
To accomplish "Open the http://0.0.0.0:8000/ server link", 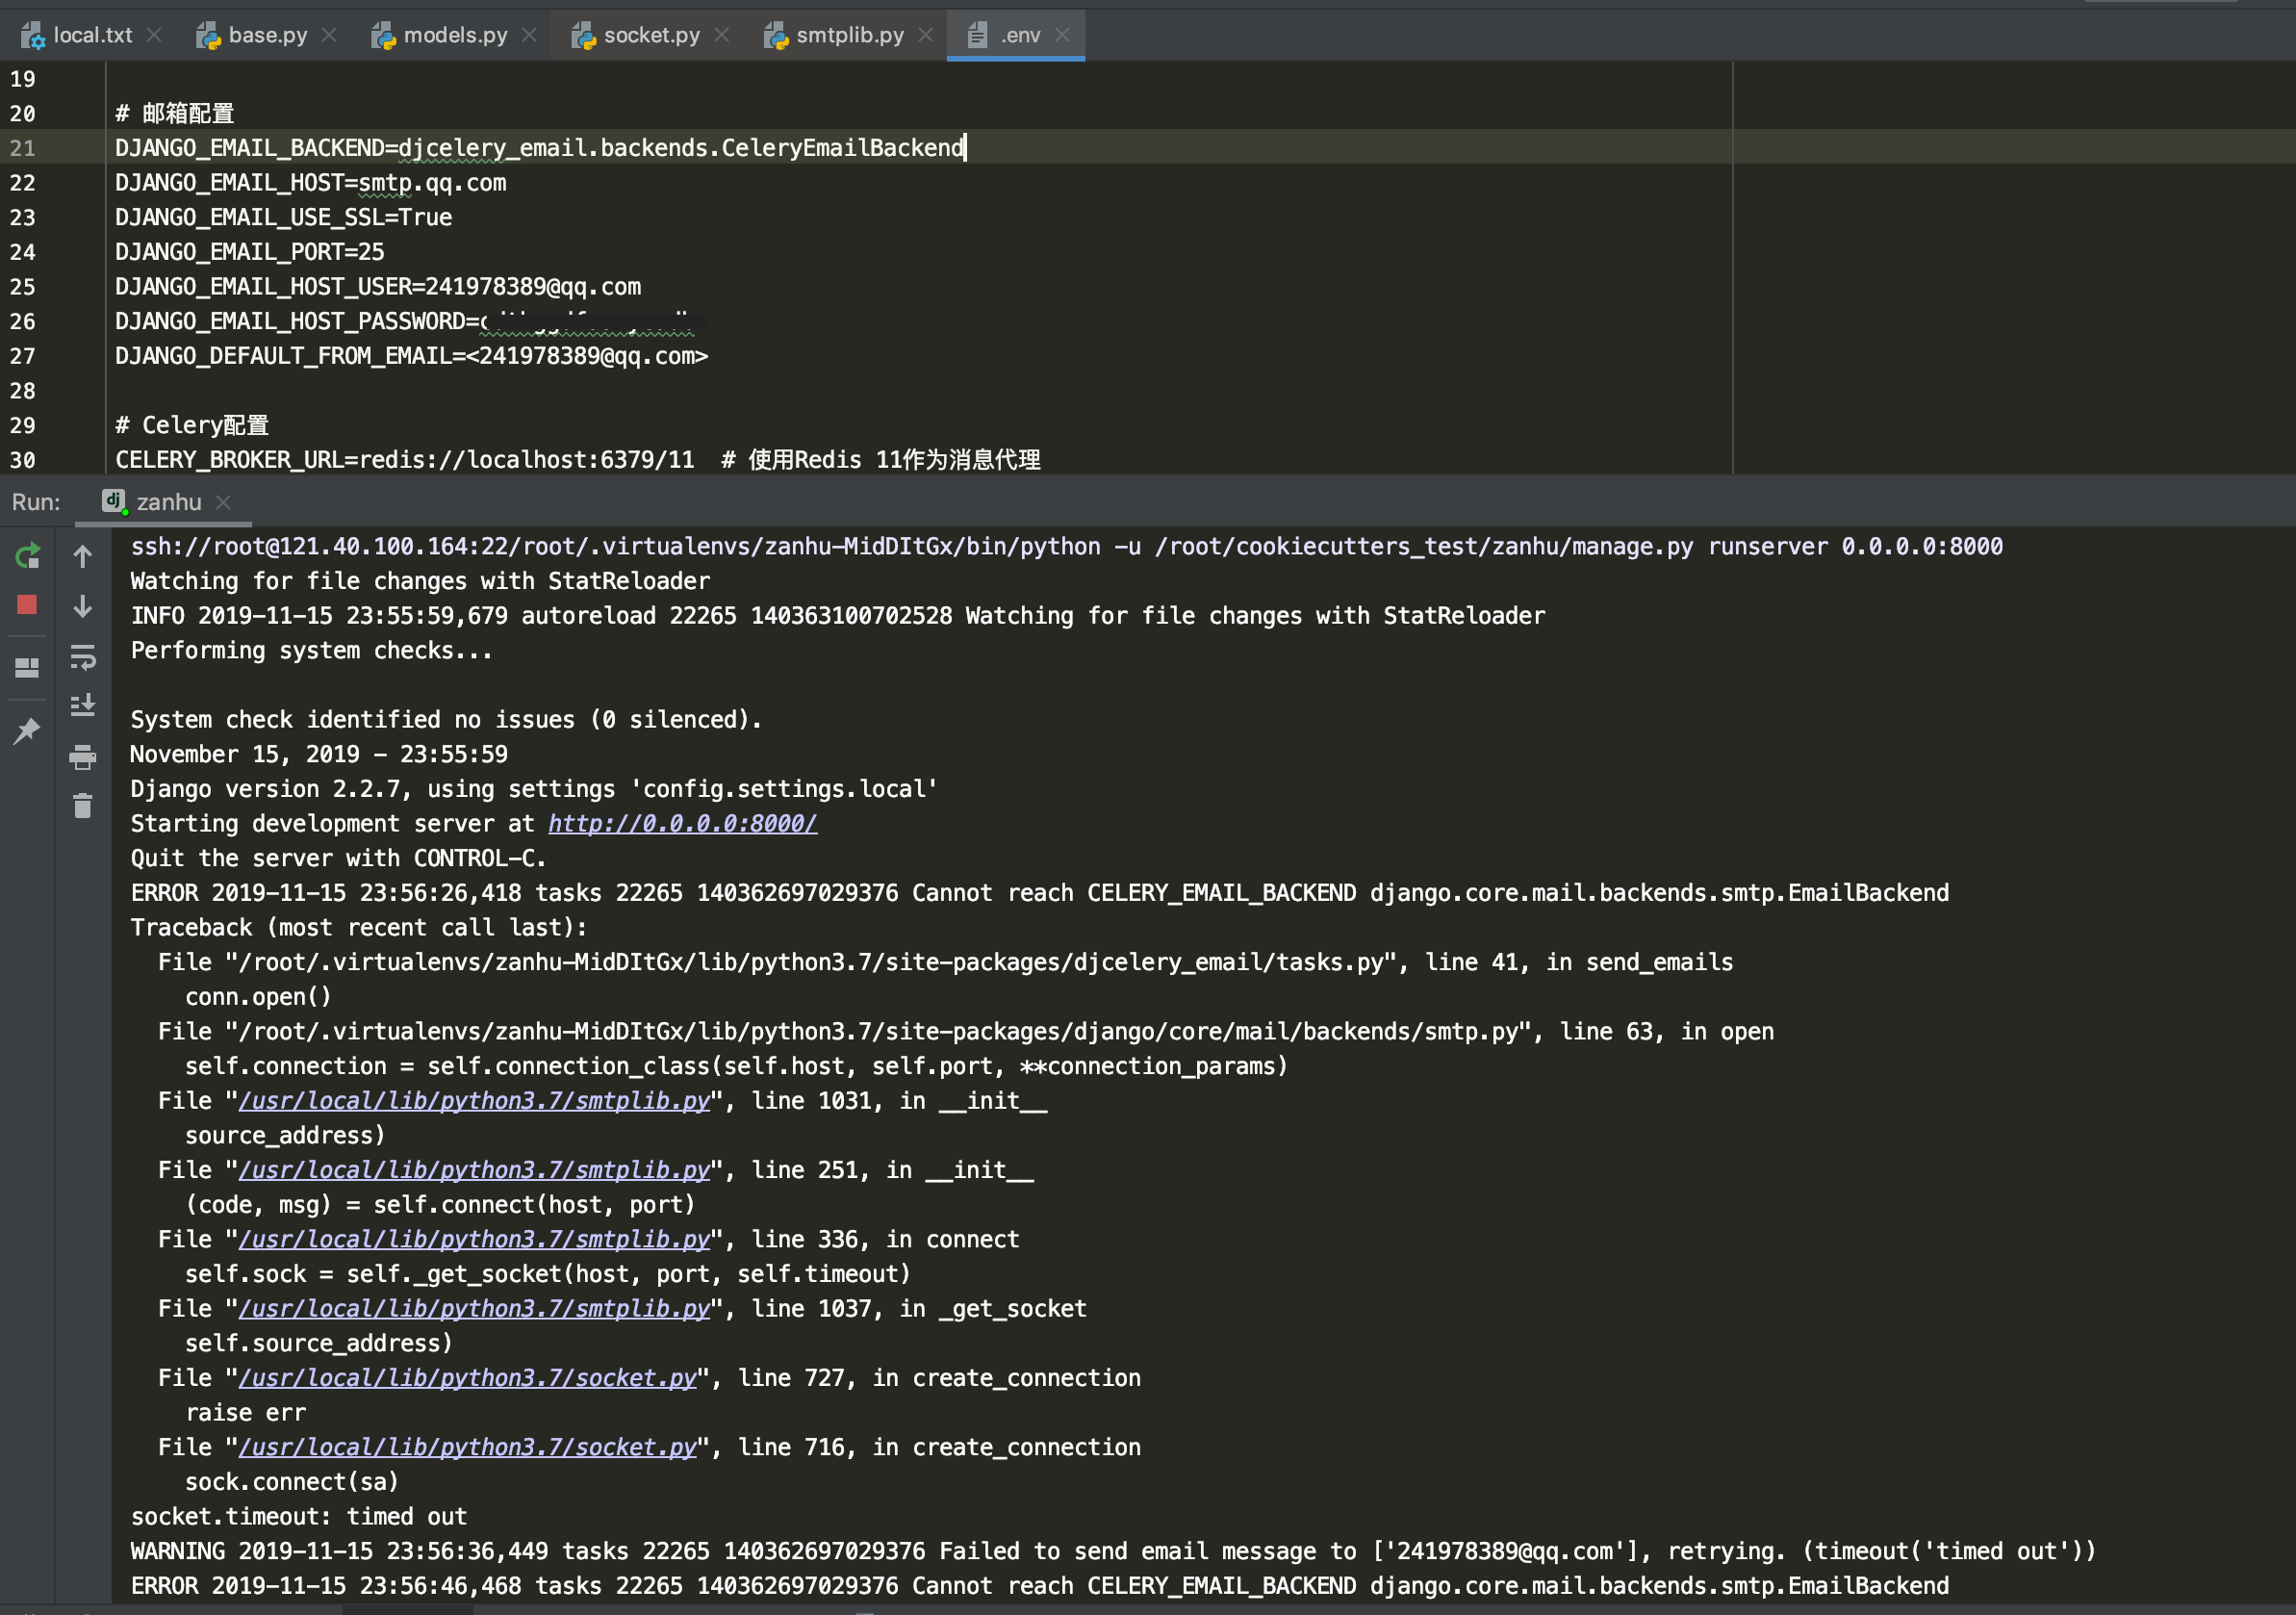I will tap(683, 824).
